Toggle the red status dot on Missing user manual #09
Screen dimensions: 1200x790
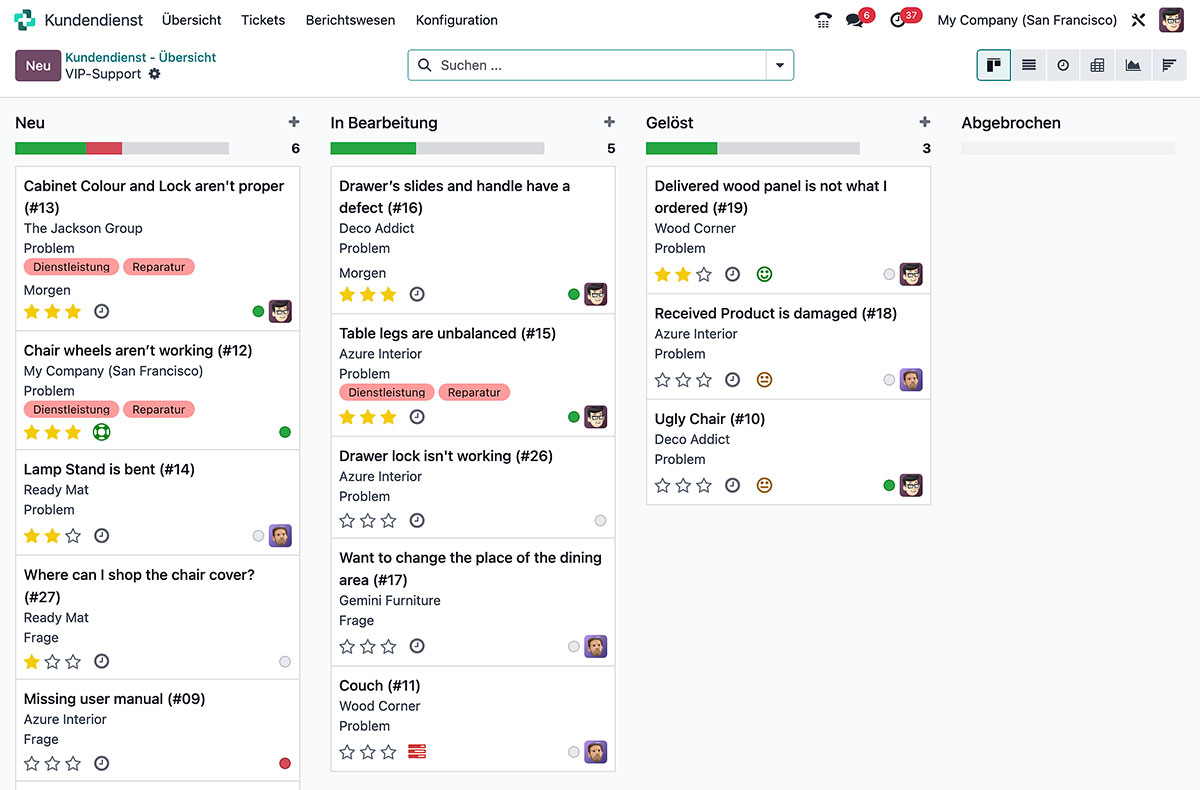coord(285,764)
